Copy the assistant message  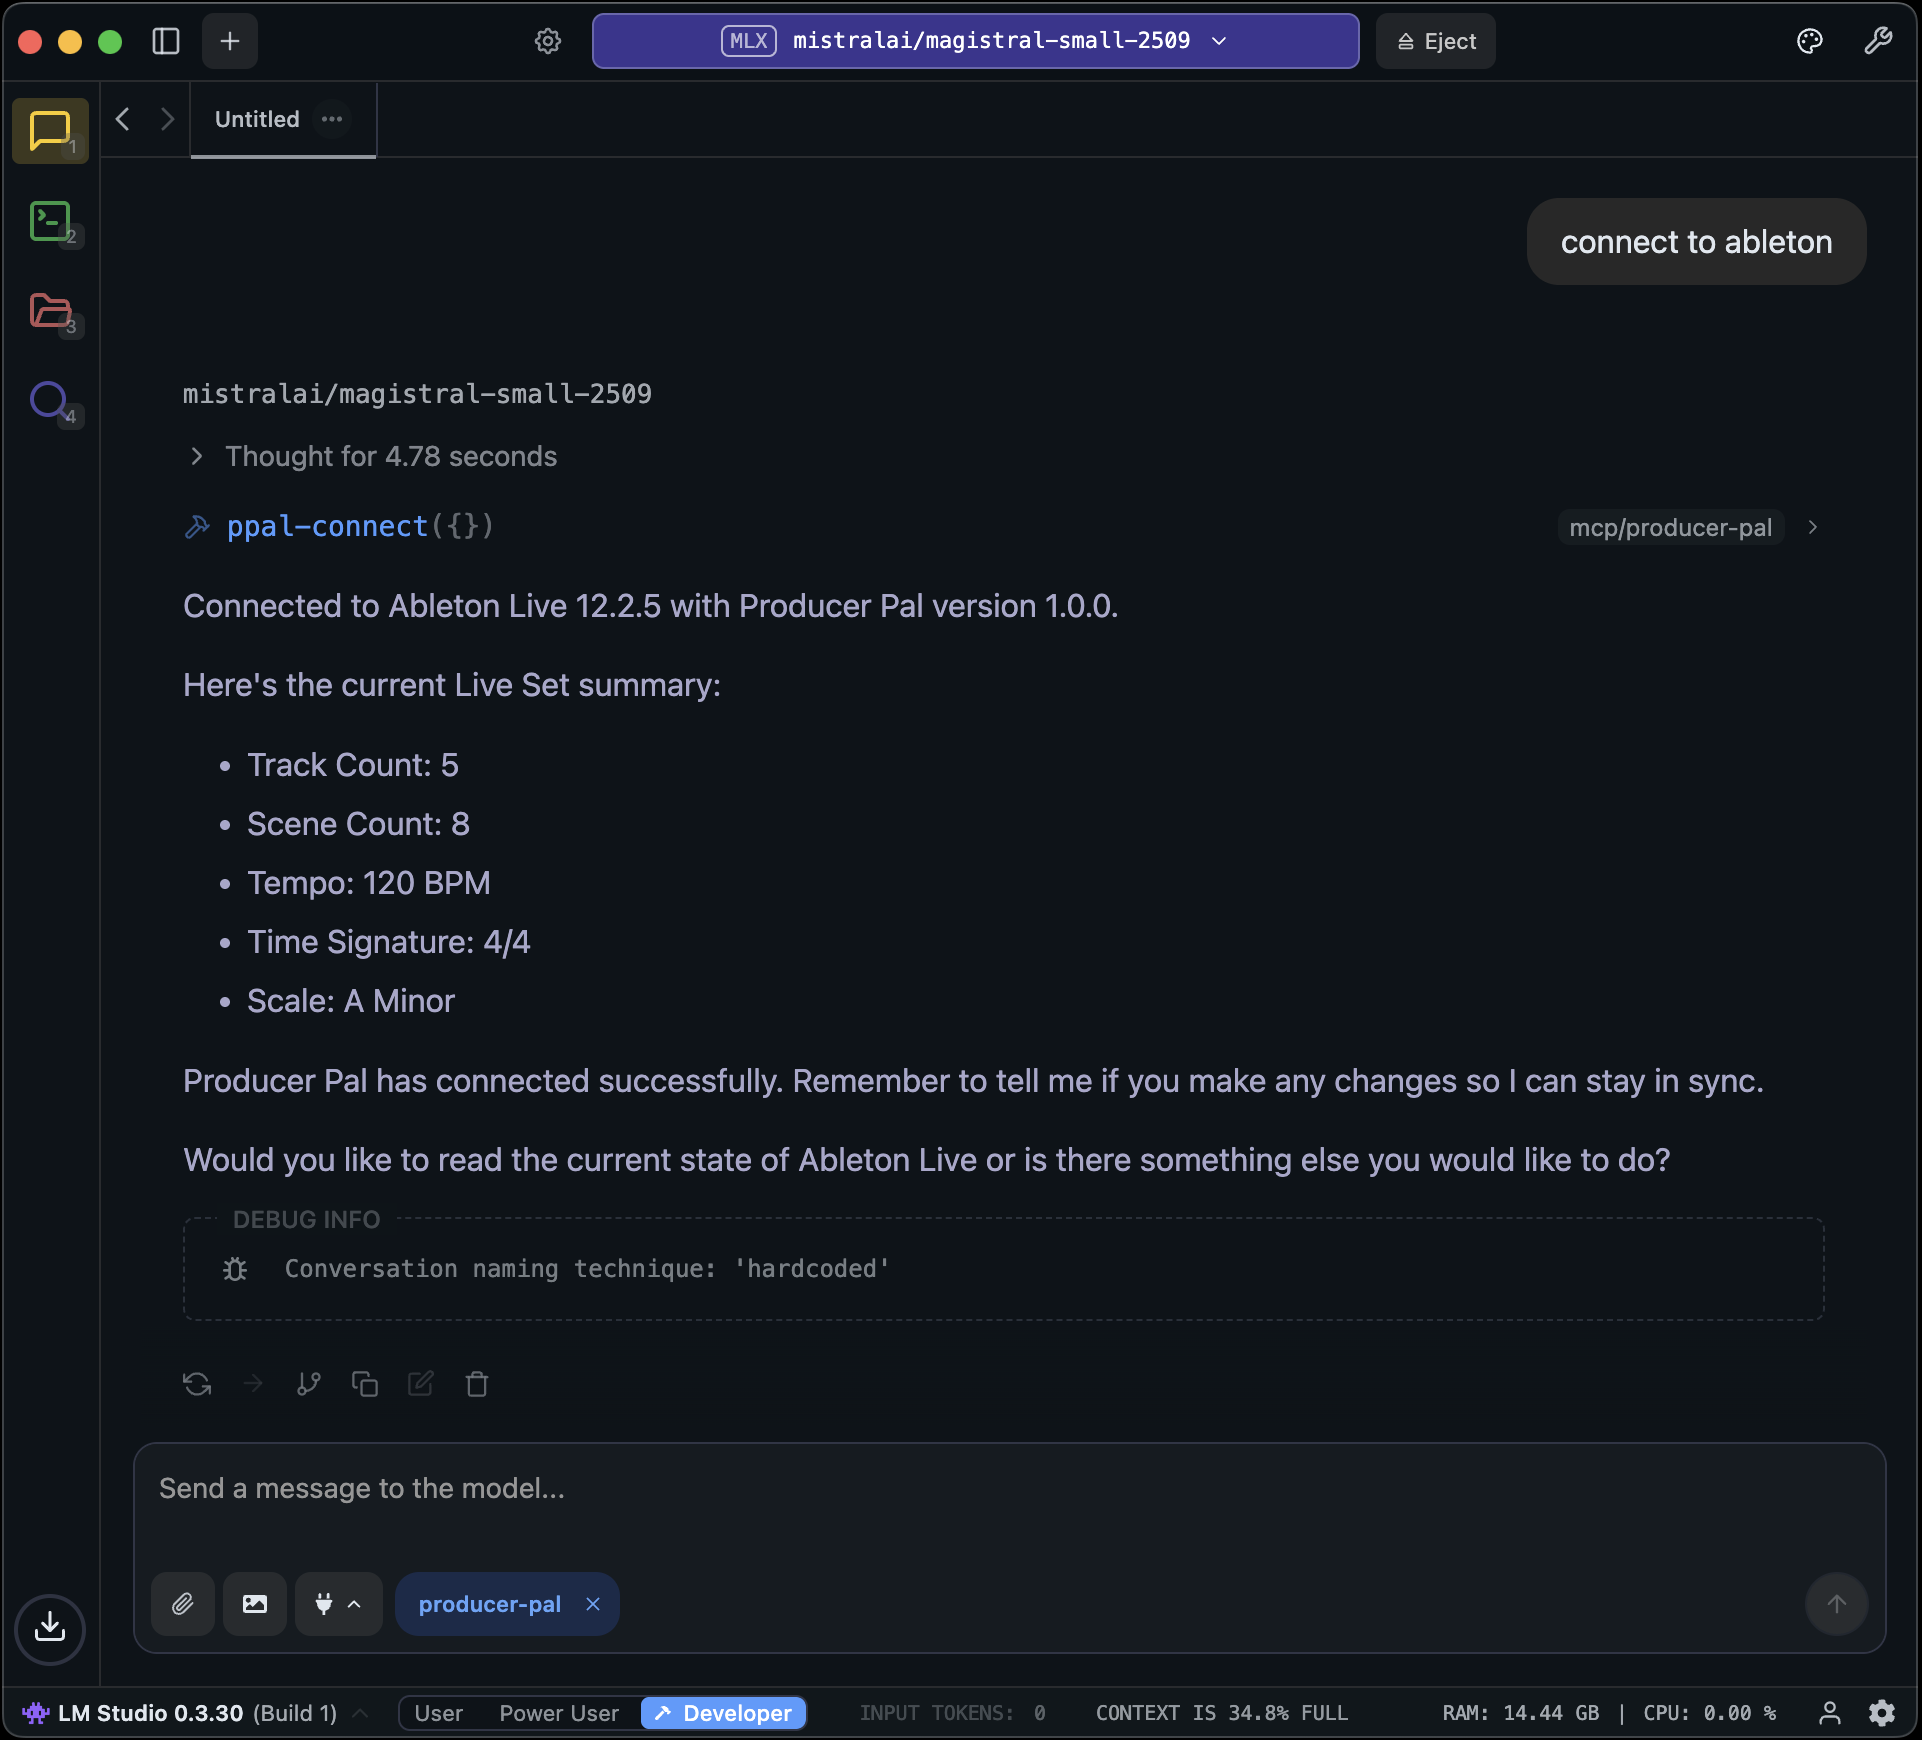click(x=364, y=1384)
